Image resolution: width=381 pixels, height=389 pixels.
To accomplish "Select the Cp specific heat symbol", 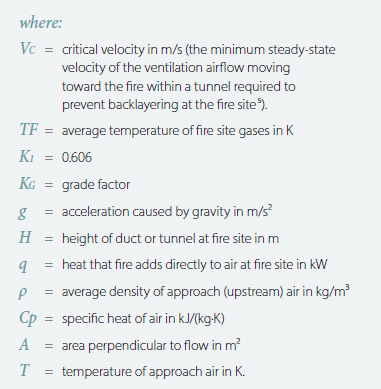I will pyautogui.click(x=28, y=318).
